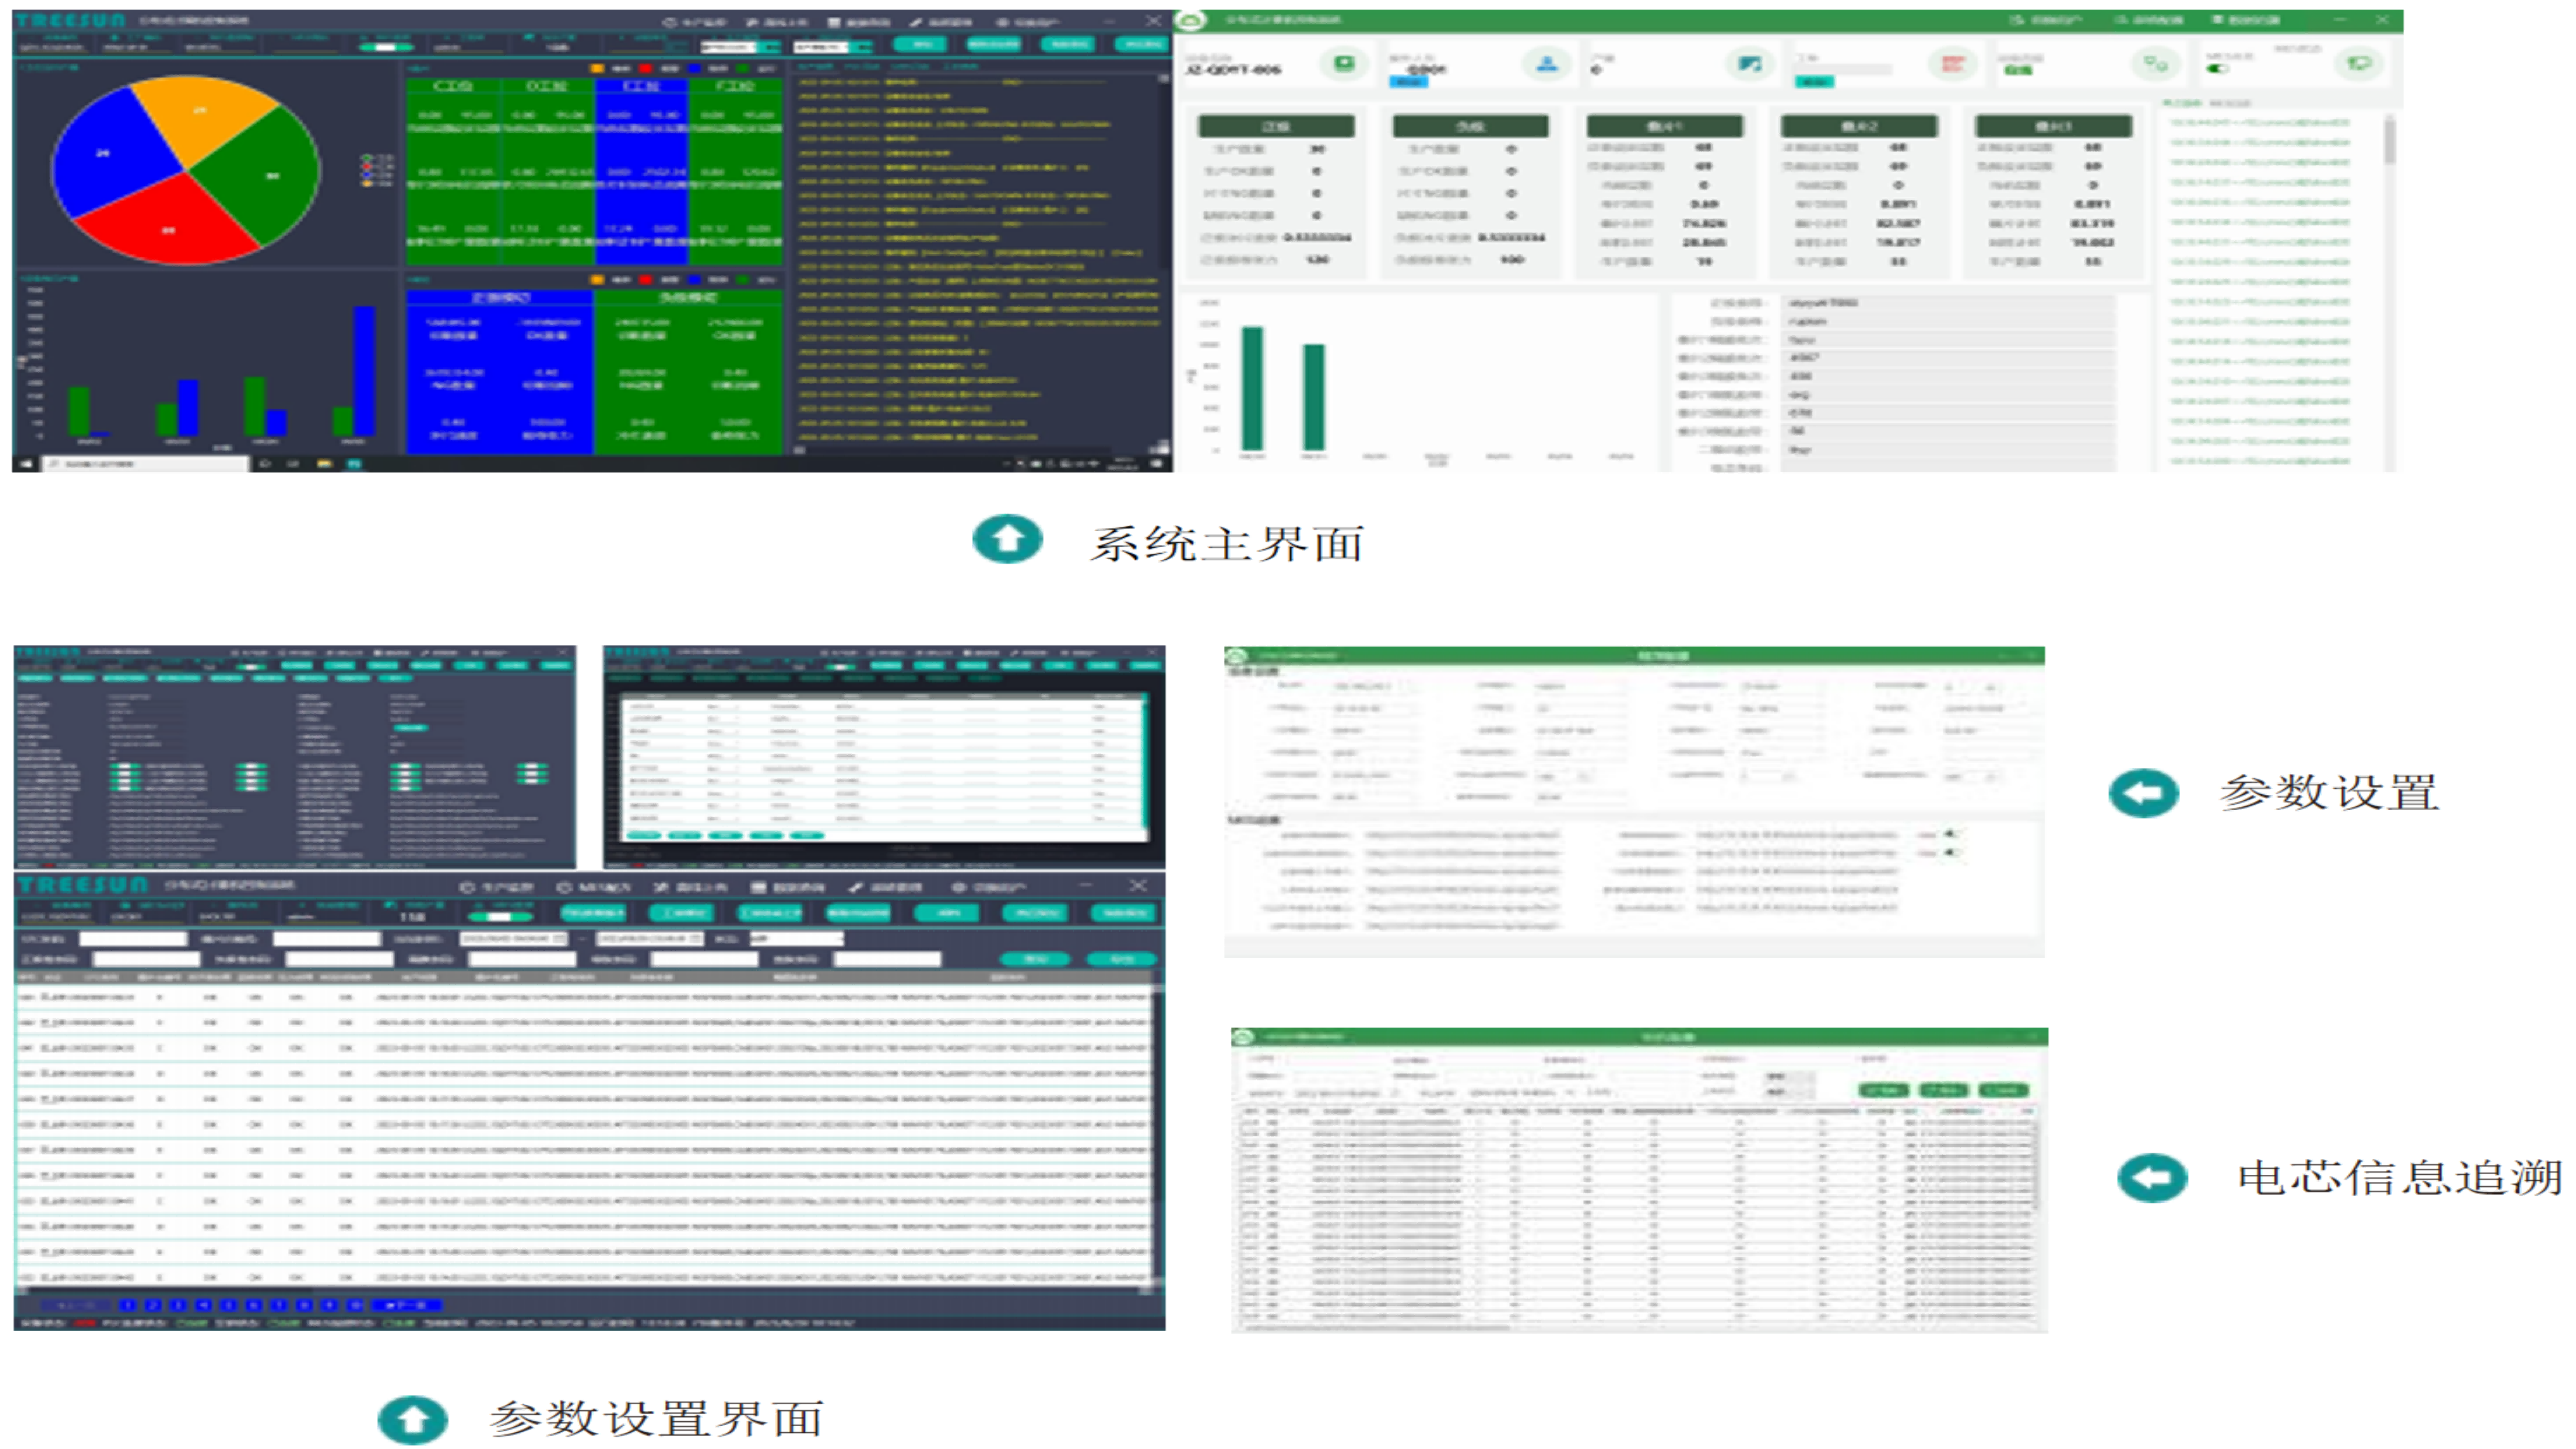
Task: Open second icon menu in green window header
Action: [2148, 20]
